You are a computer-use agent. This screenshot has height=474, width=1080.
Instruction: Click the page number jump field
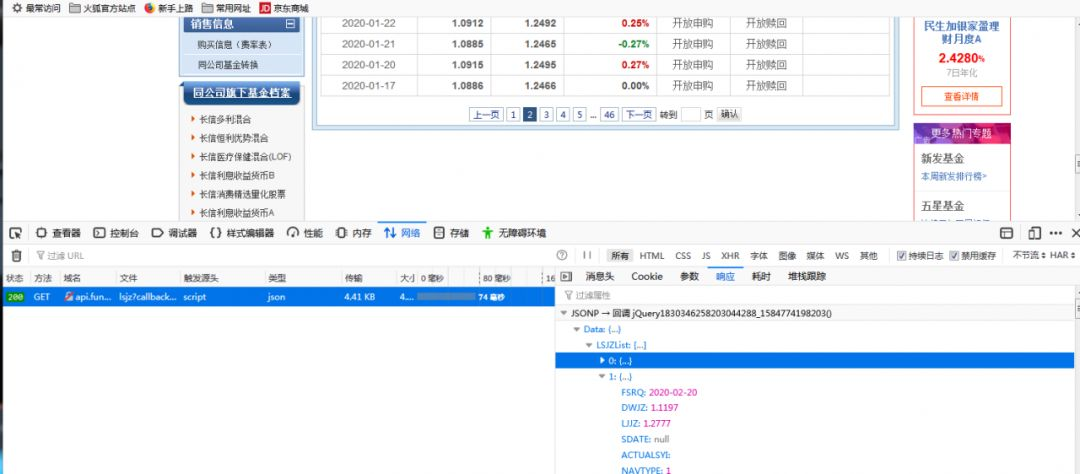pos(691,115)
